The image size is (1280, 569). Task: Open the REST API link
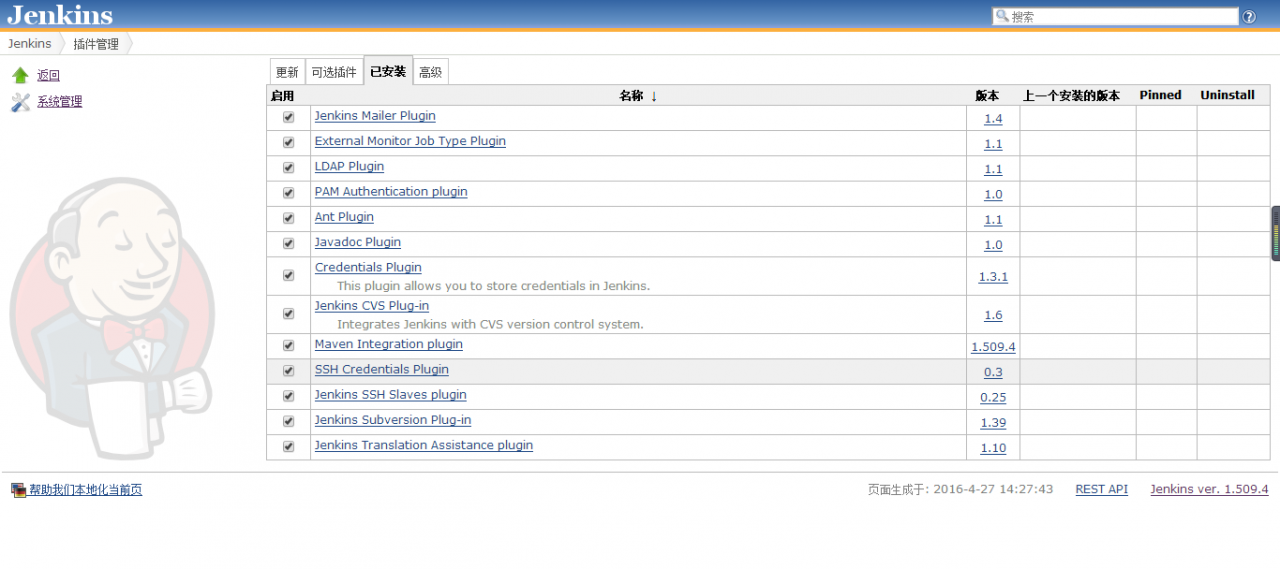pyautogui.click(x=1101, y=489)
